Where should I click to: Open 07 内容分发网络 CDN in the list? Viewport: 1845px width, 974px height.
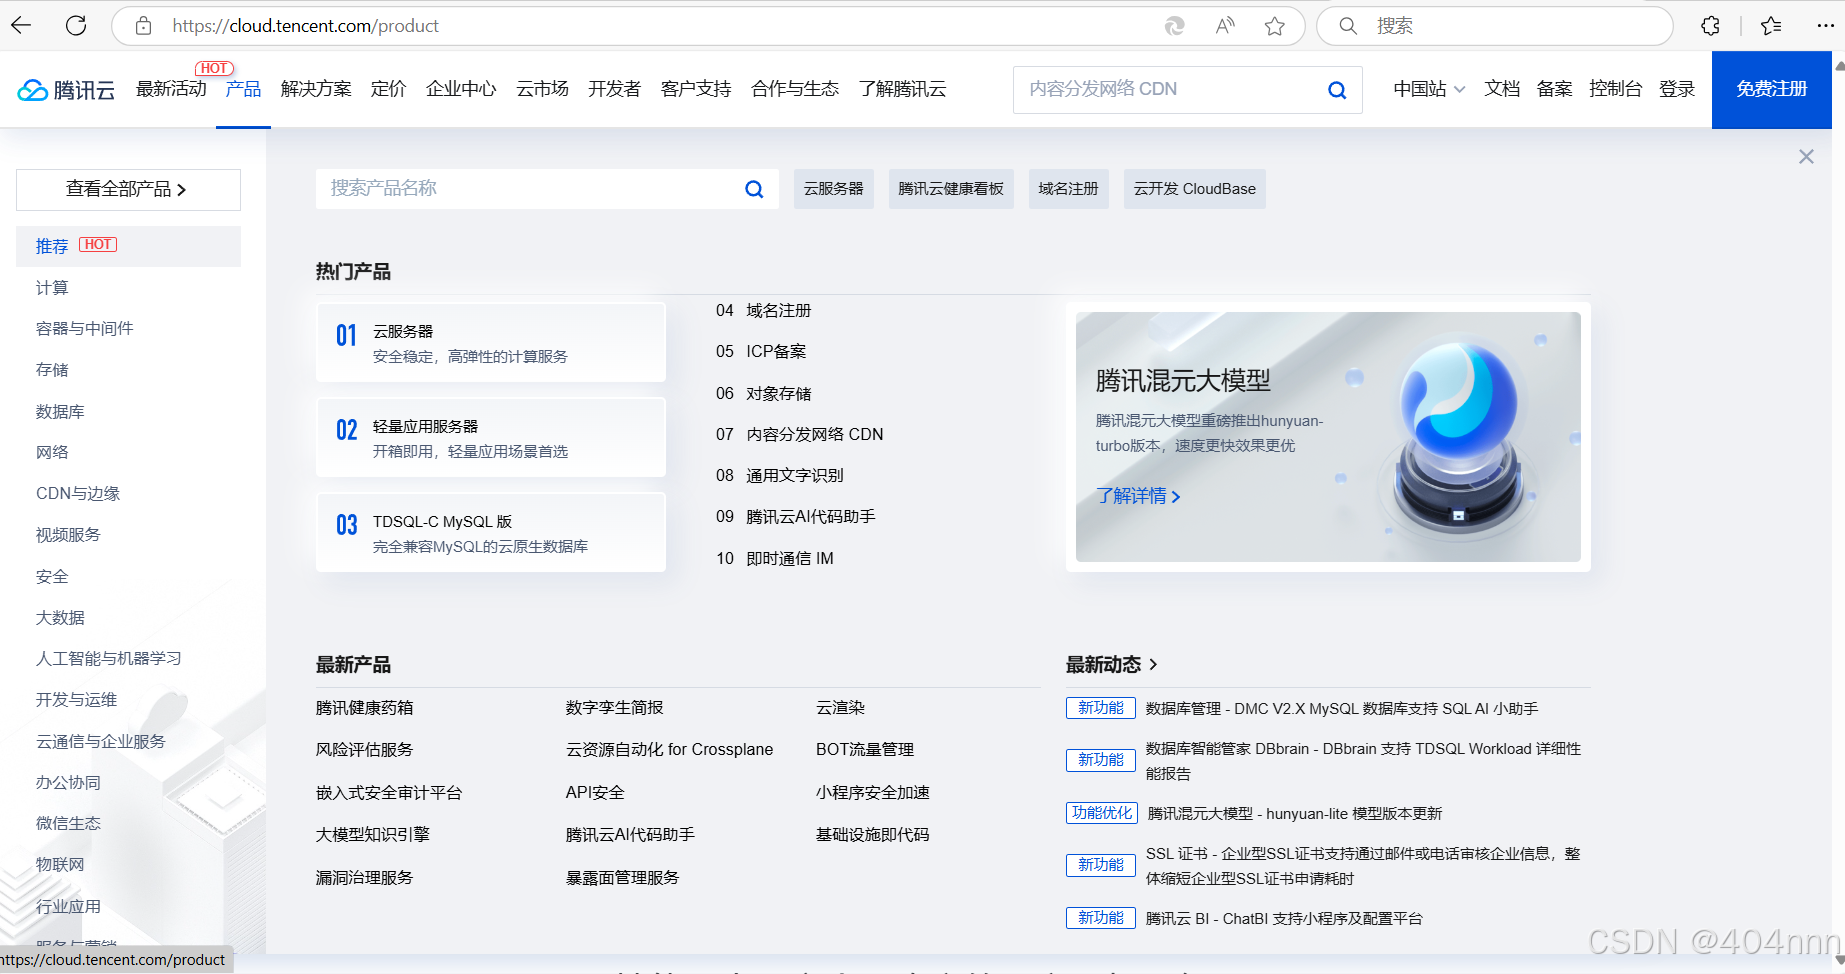[x=800, y=435]
